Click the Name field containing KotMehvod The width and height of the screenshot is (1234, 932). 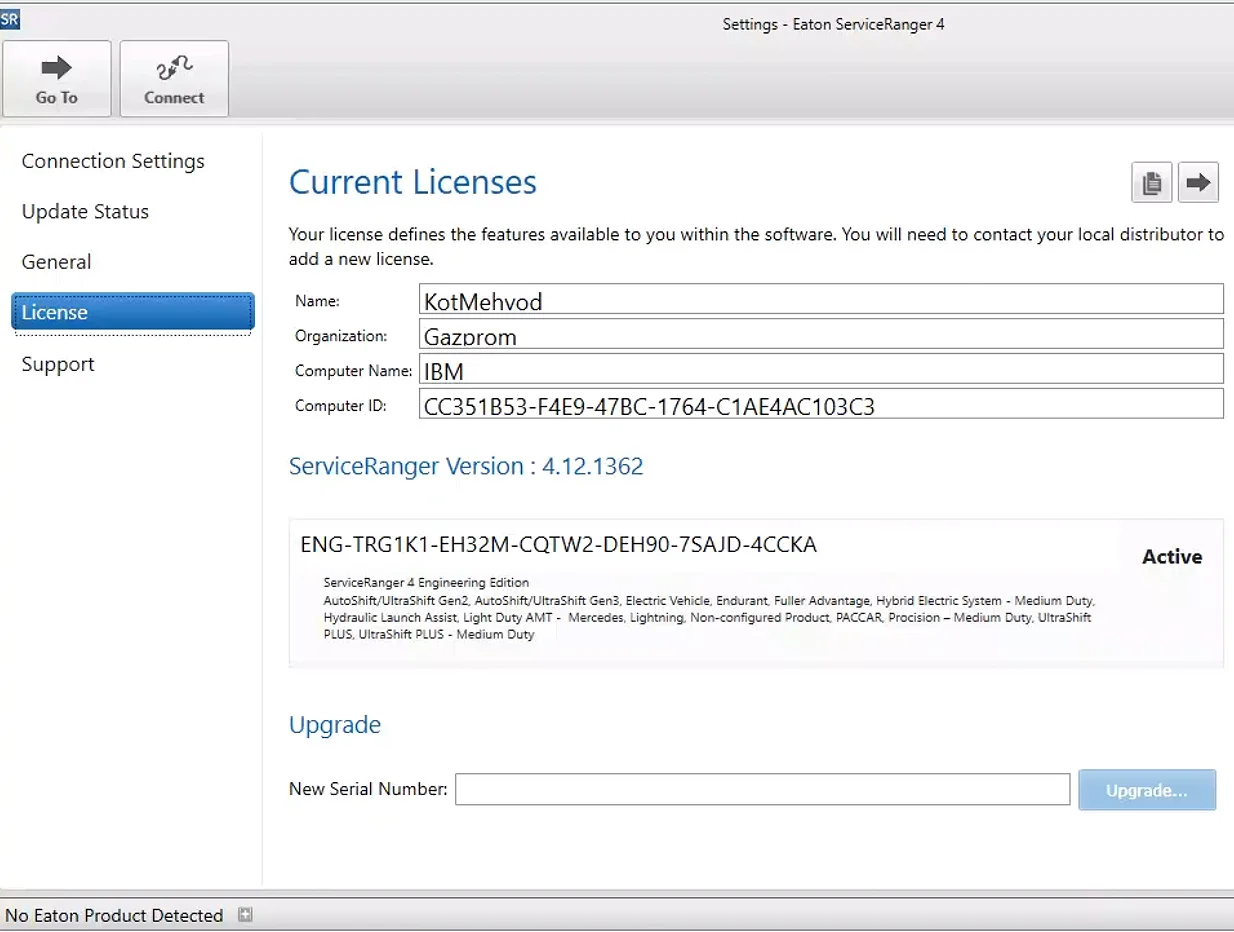coord(820,299)
